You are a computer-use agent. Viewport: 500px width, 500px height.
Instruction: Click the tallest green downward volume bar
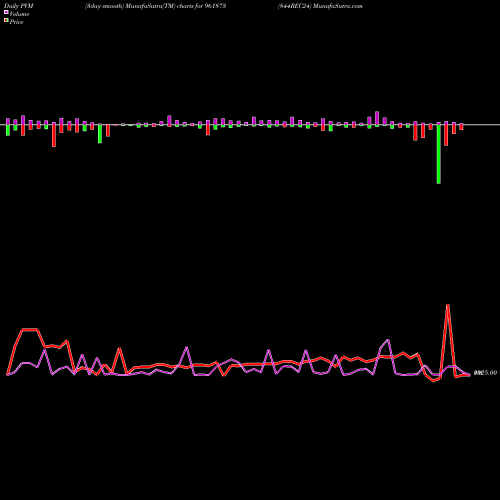(x=439, y=154)
